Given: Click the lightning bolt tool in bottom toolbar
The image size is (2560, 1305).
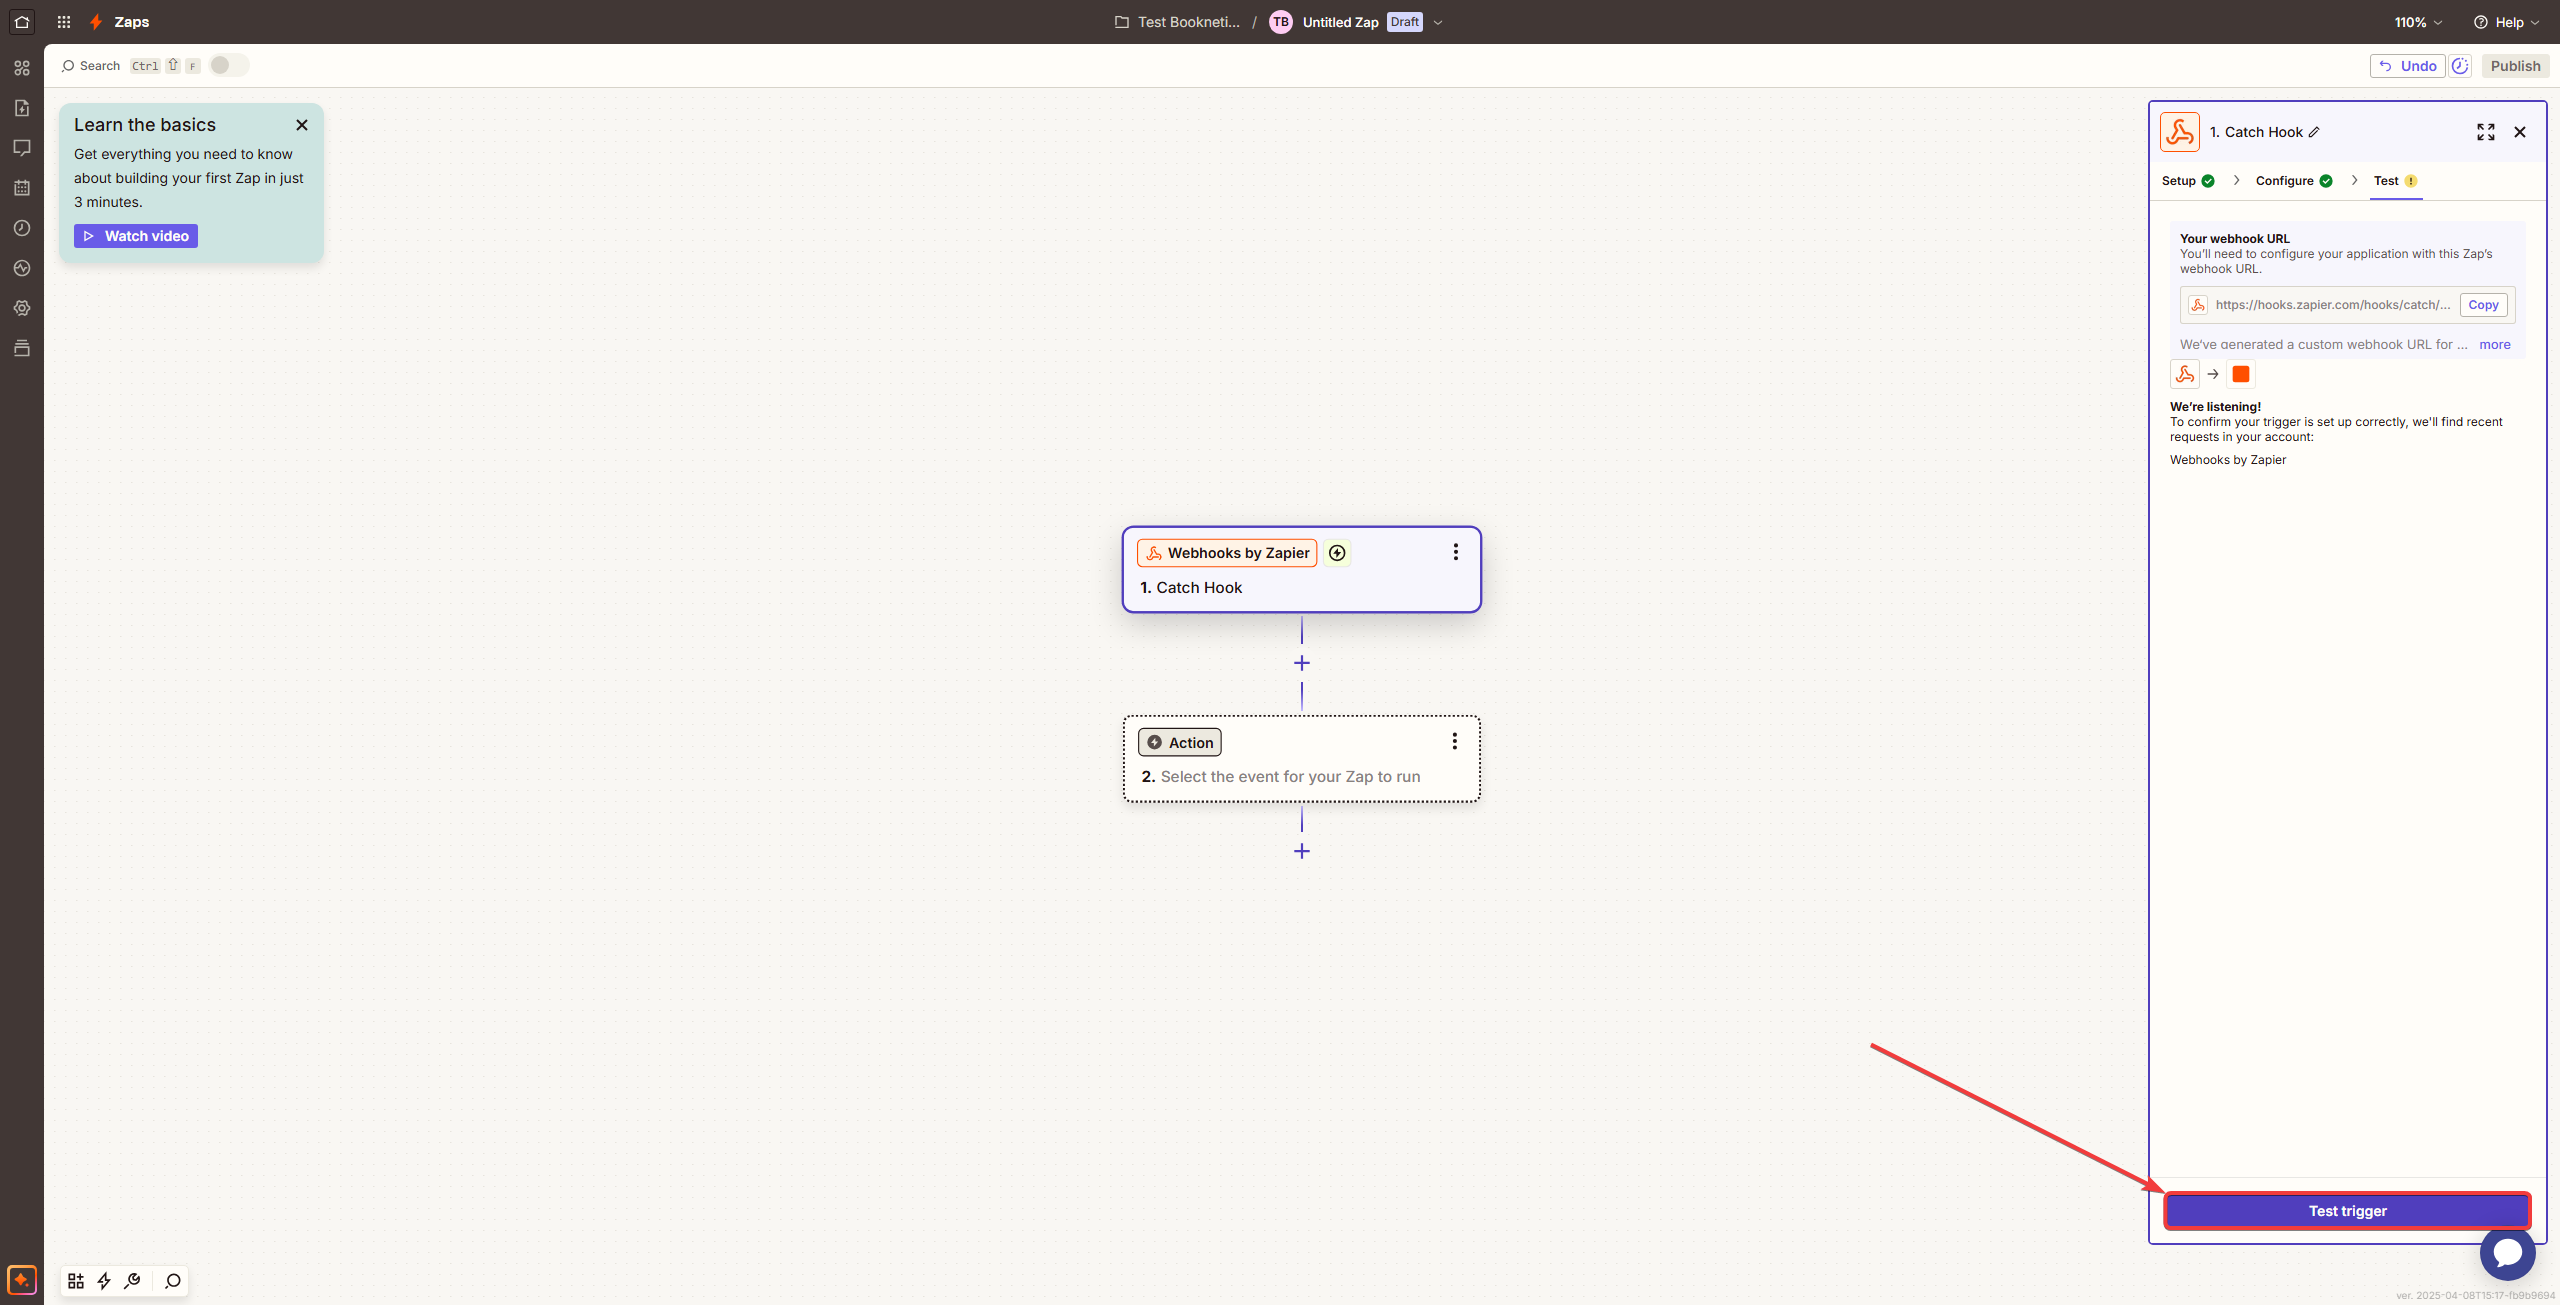Looking at the screenshot, I should (x=104, y=1281).
